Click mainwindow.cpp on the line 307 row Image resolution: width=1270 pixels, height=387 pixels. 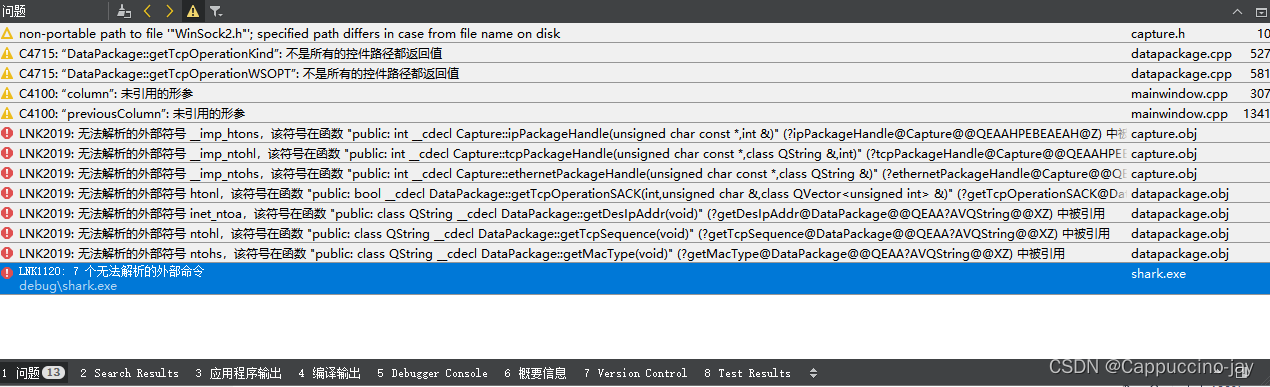[1179, 93]
